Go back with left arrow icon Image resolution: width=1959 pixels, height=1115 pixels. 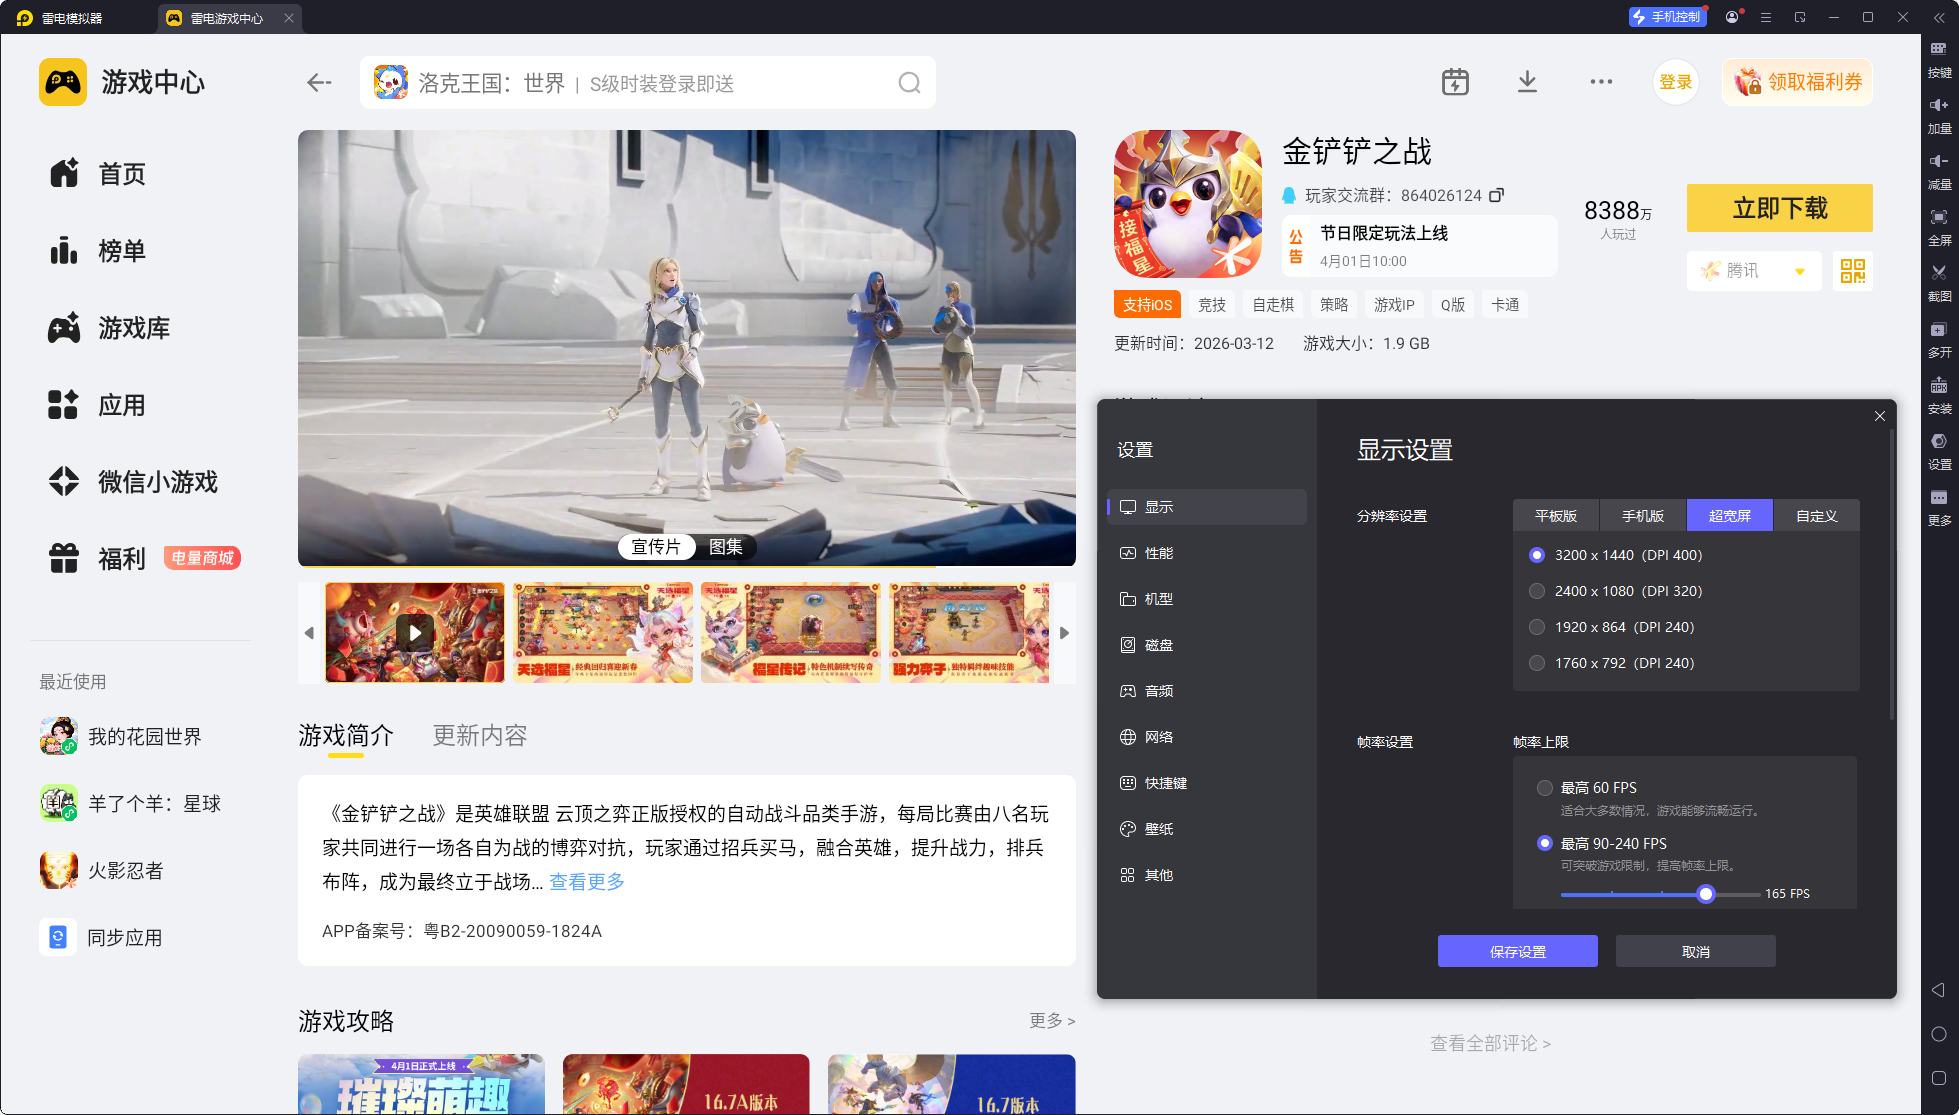coord(319,83)
